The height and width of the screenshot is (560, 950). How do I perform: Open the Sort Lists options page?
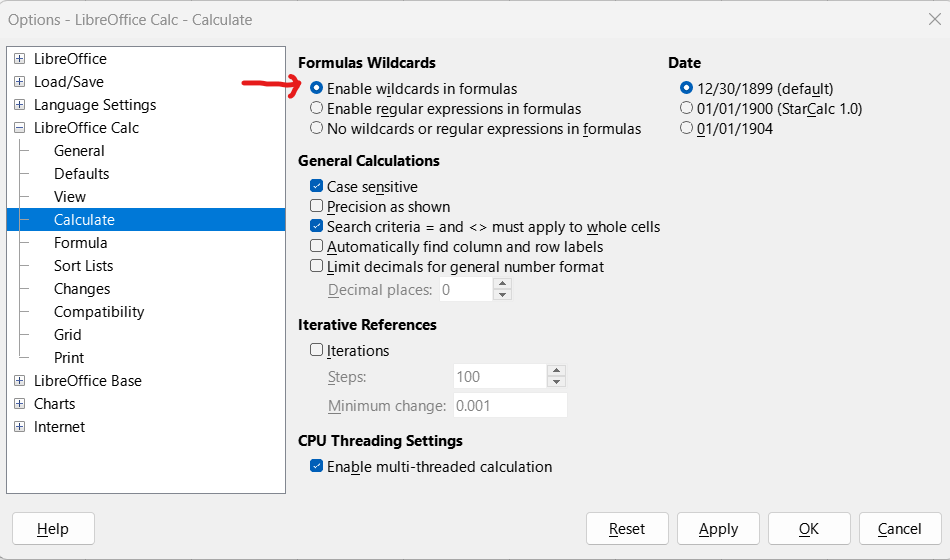tap(83, 266)
